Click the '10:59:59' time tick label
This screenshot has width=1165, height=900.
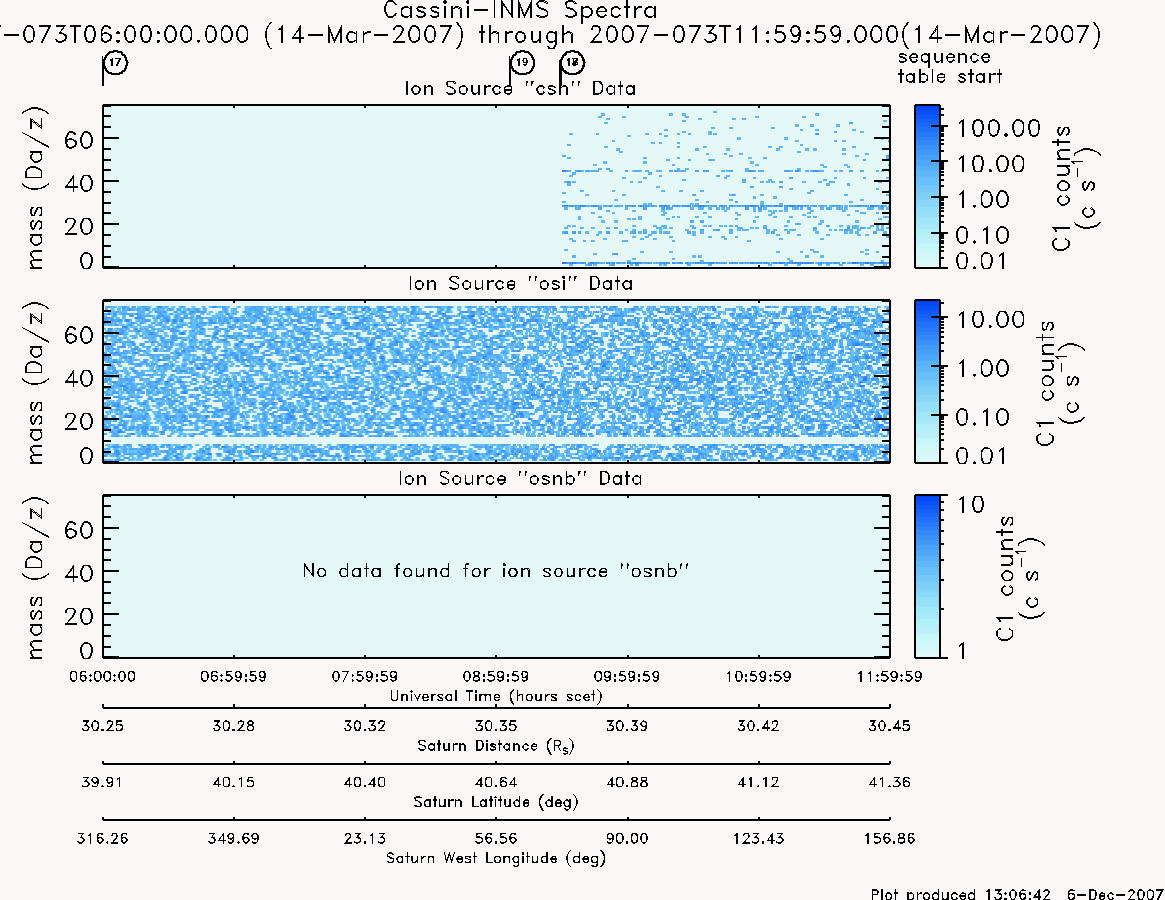(758, 676)
